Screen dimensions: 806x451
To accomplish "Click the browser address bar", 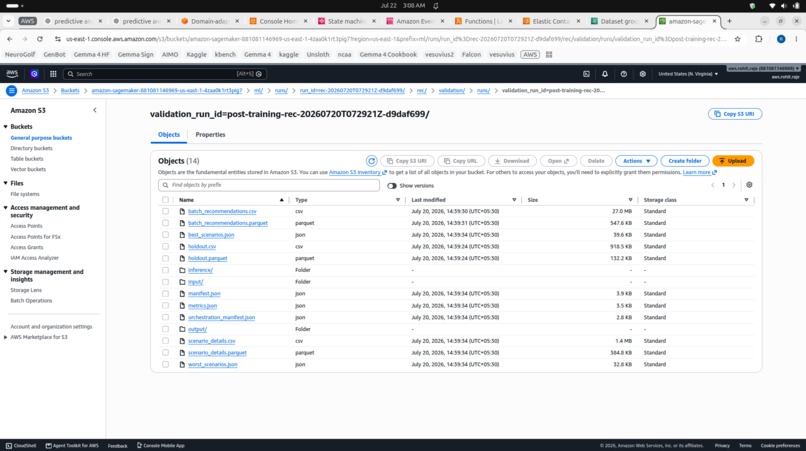I will point(396,39).
